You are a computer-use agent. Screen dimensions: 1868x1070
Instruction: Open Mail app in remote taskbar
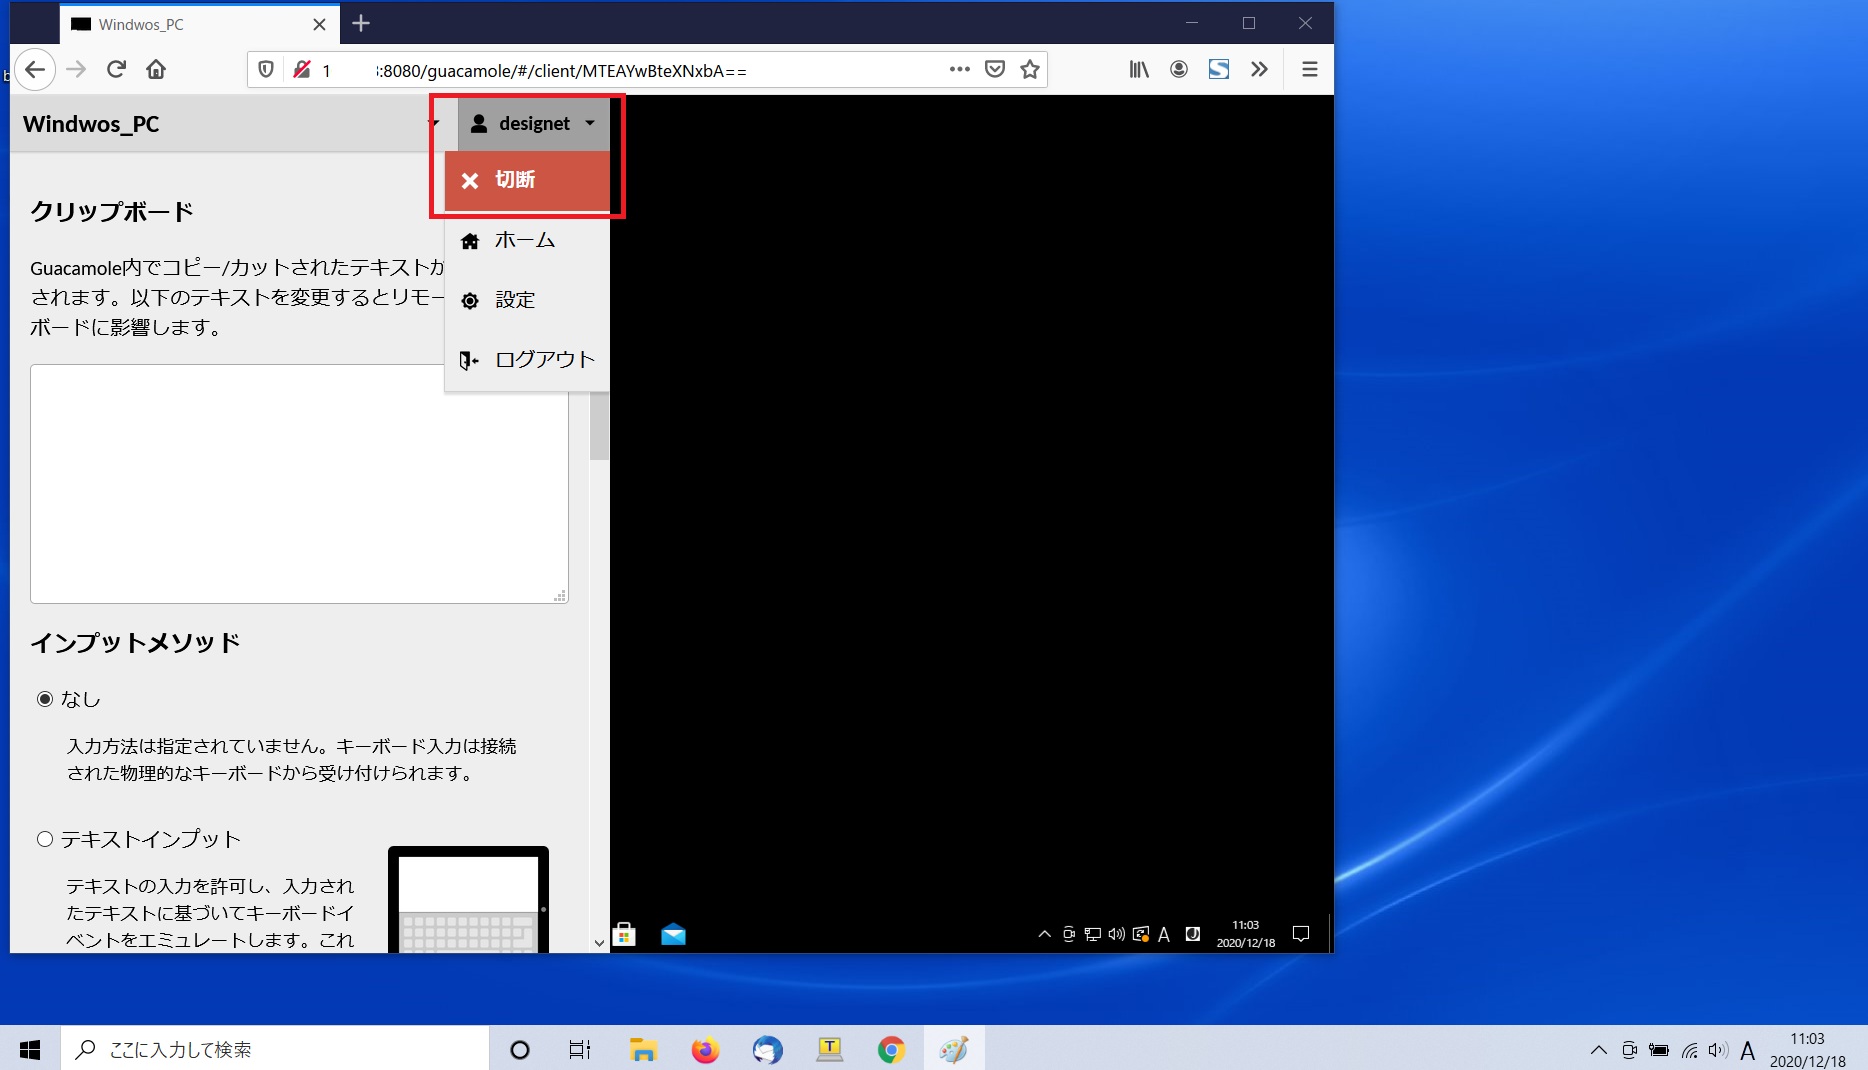click(x=673, y=934)
